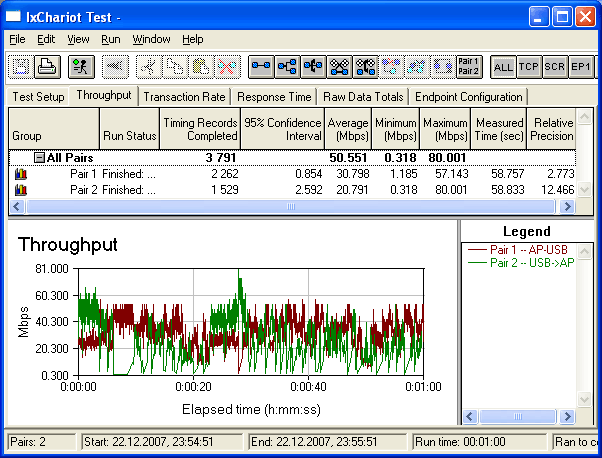Image resolution: width=602 pixels, height=458 pixels.
Task: Click the Maximum (Mbps) column header
Action: (445, 129)
